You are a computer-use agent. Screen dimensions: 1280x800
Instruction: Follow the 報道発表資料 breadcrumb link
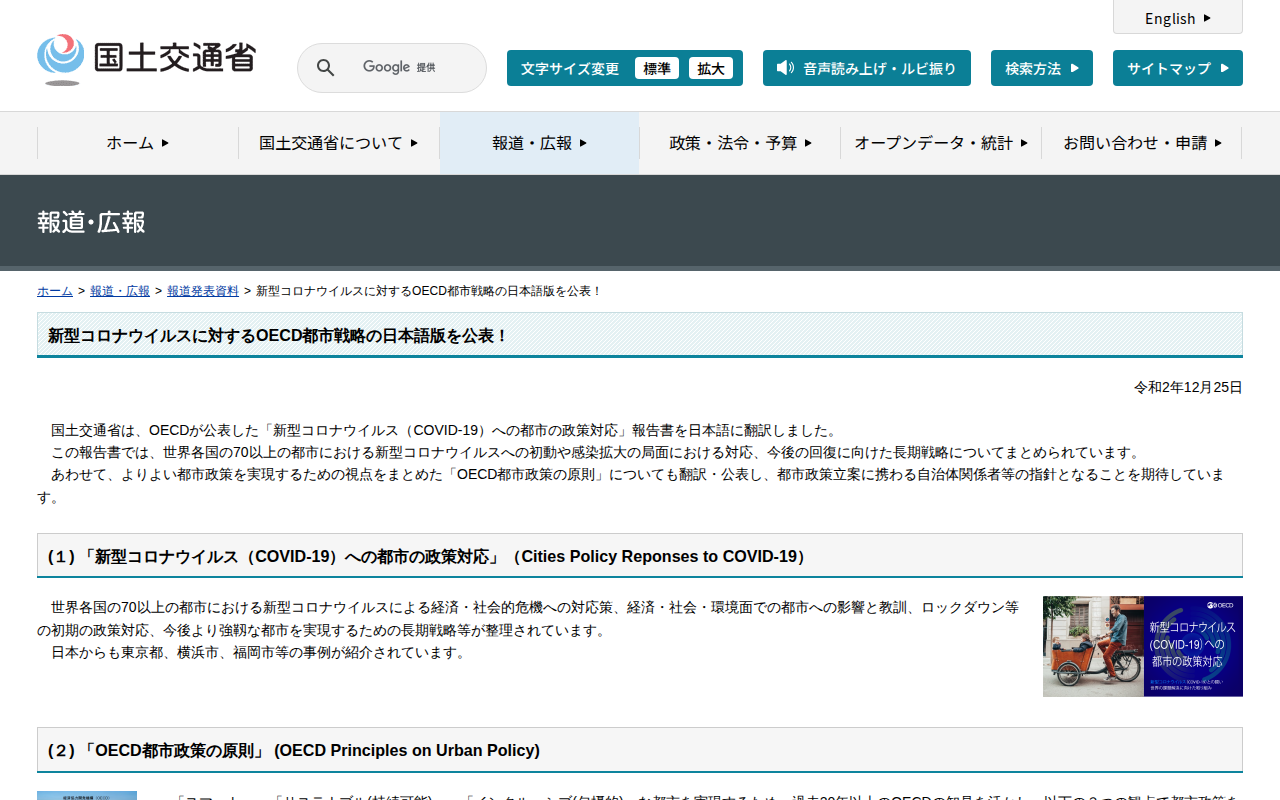203,291
